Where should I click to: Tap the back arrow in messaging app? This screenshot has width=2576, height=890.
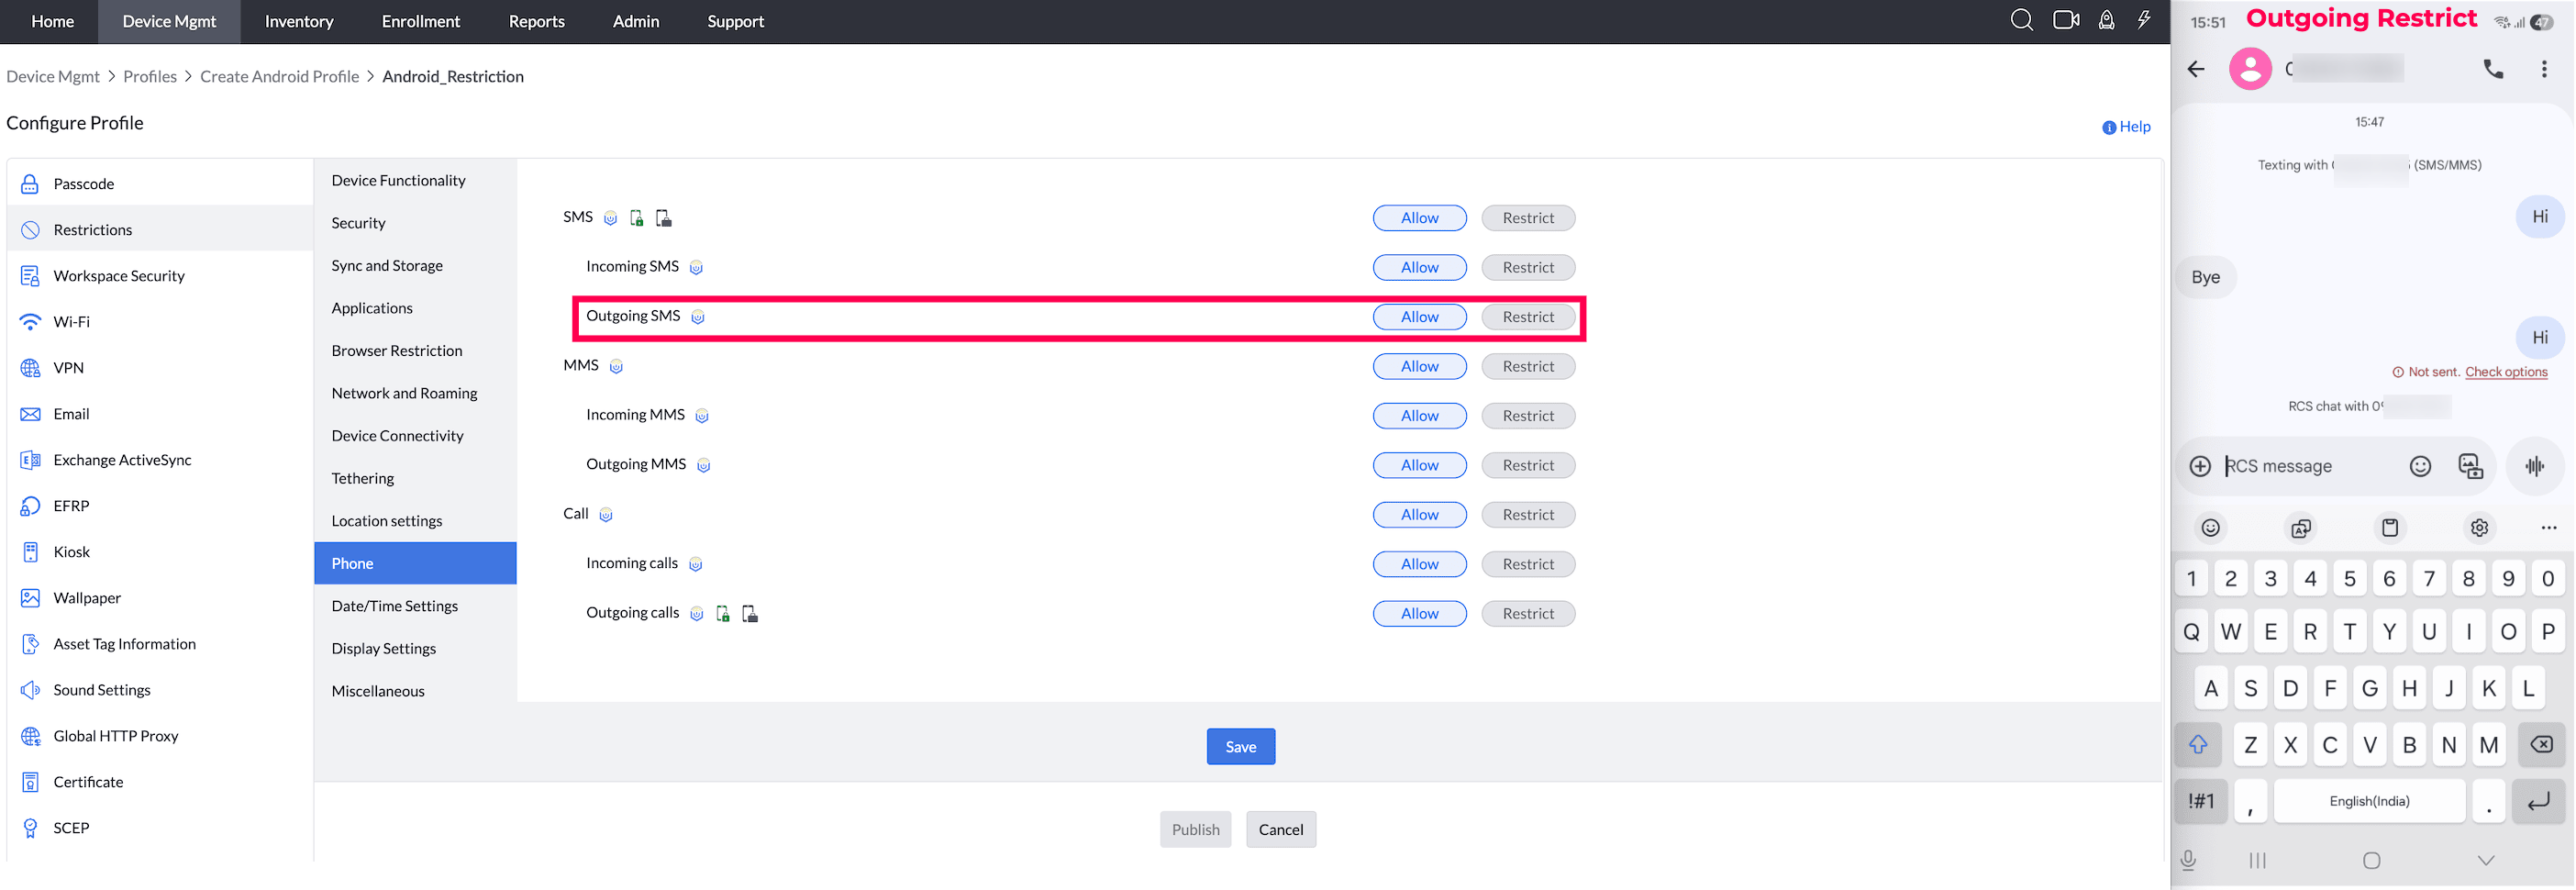pos(2196,69)
